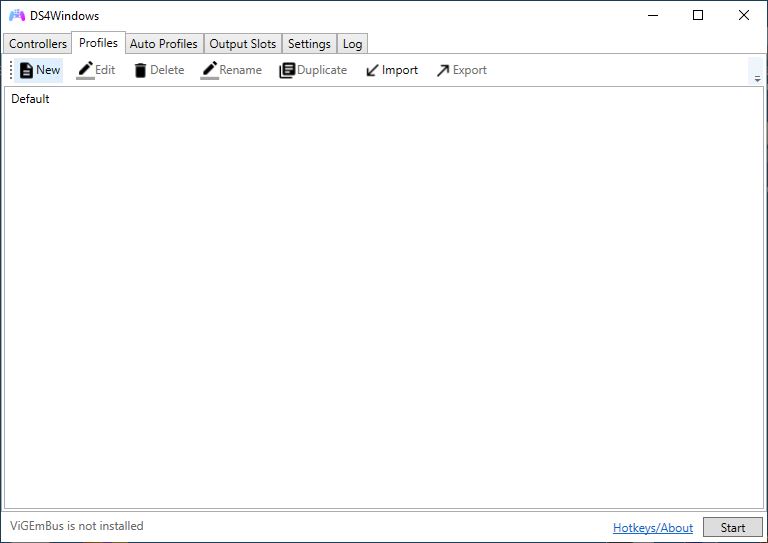Click the Export arrow button
768x543 pixels.
tap(461, 70)
